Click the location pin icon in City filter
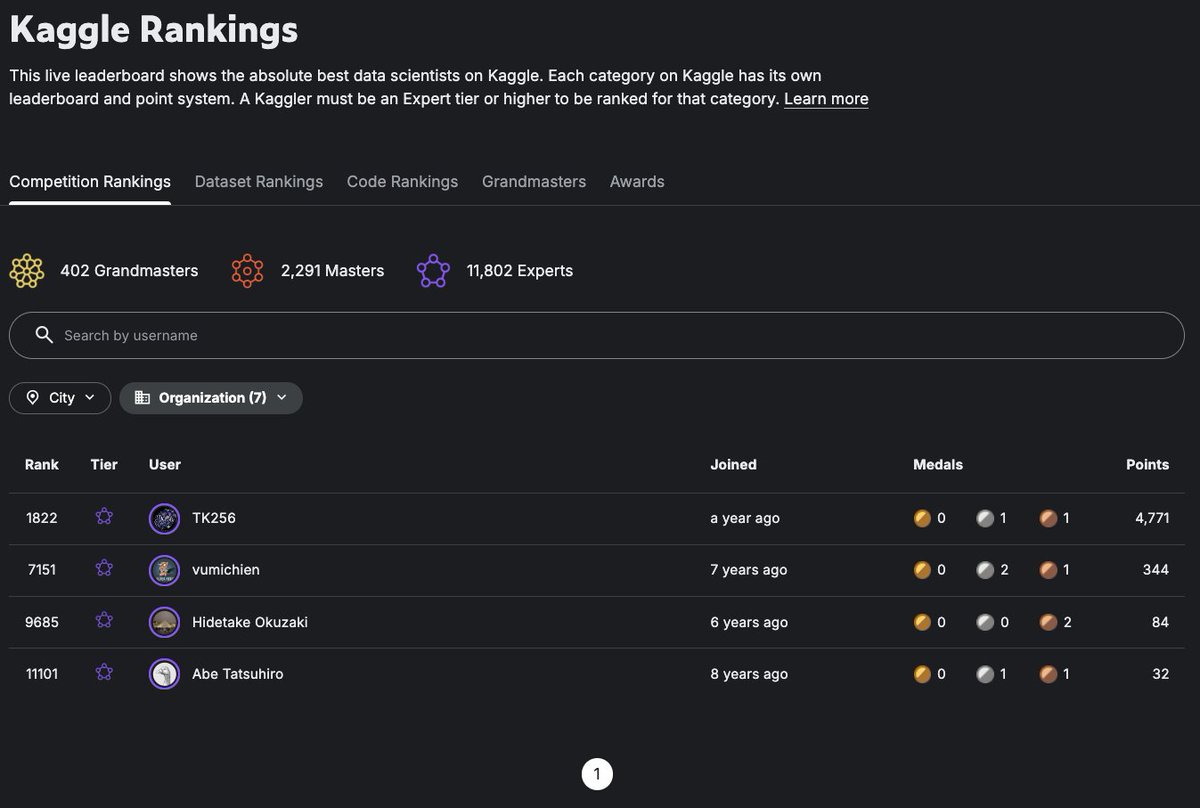Screen dimensions: 1200x808 pos(32,397)
